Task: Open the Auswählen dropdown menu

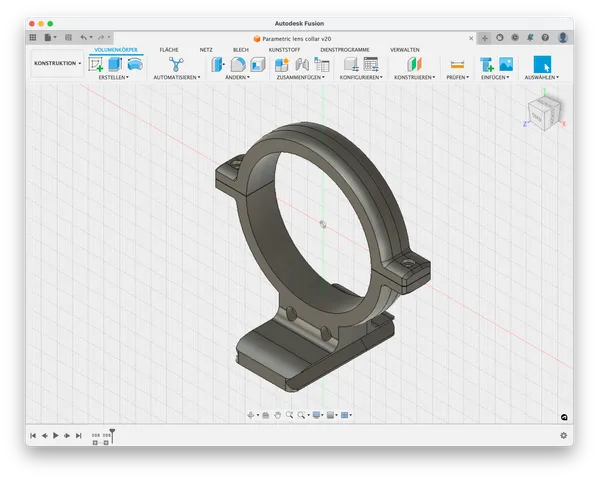Action: [541, 77]
